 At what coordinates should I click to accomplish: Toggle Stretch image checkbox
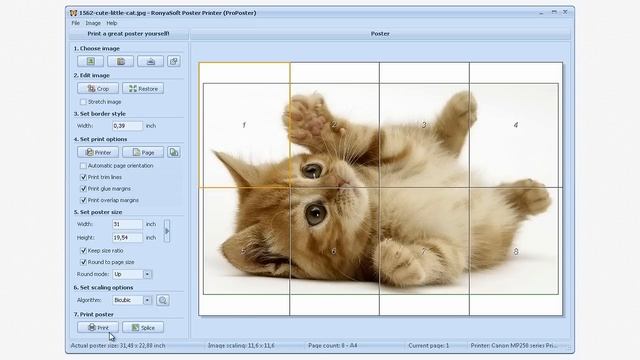tap(83, 102)
